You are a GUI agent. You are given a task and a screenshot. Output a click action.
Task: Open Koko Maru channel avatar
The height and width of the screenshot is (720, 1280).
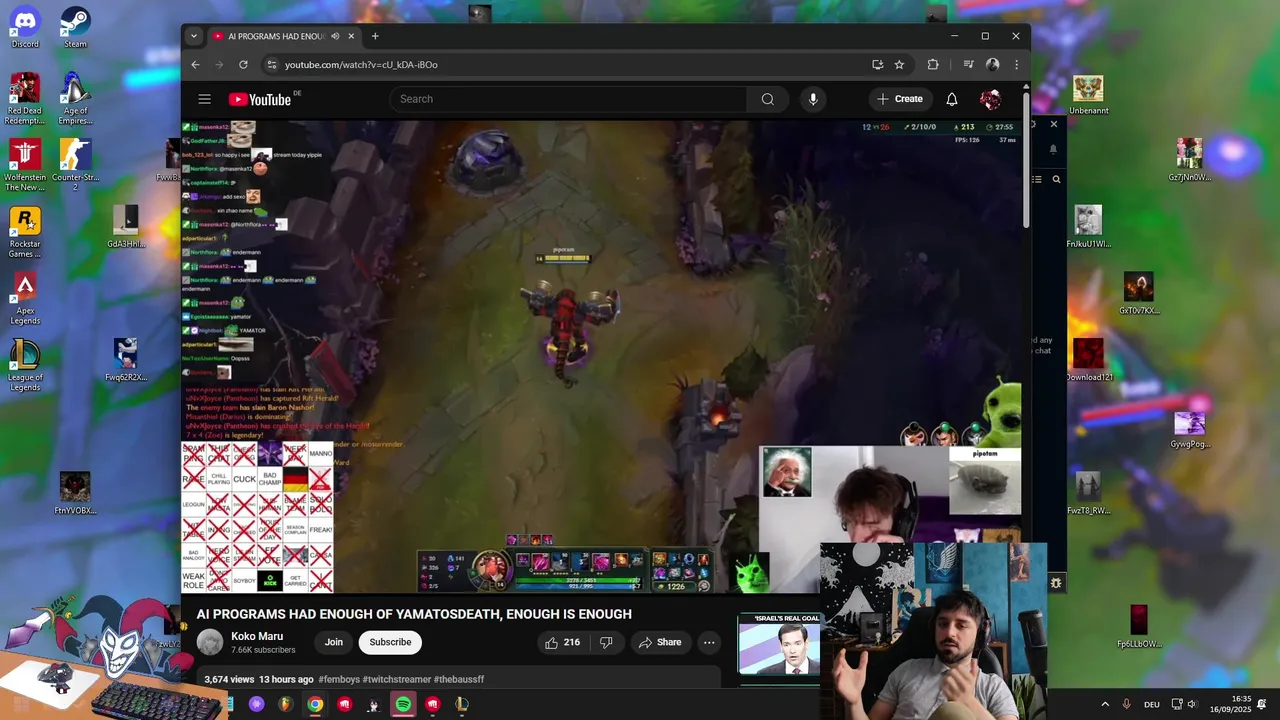(x=210, y=642)
